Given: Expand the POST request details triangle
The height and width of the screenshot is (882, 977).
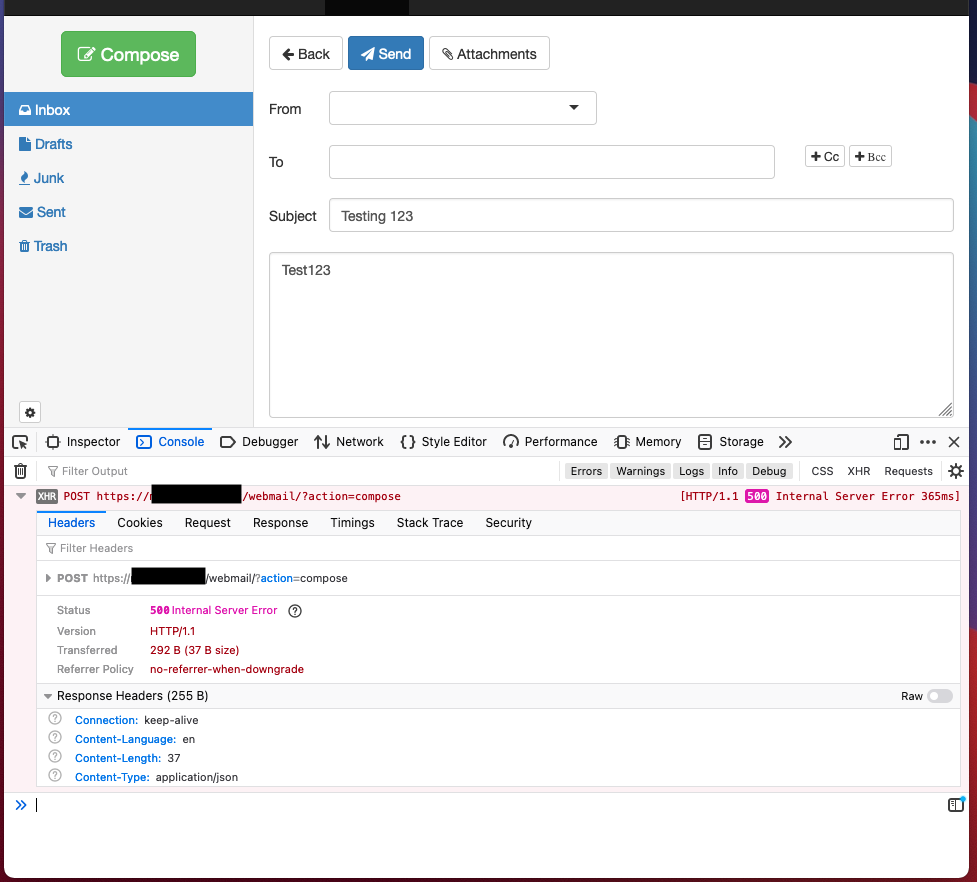Looking at the screenshot, I should pos(48,577).
